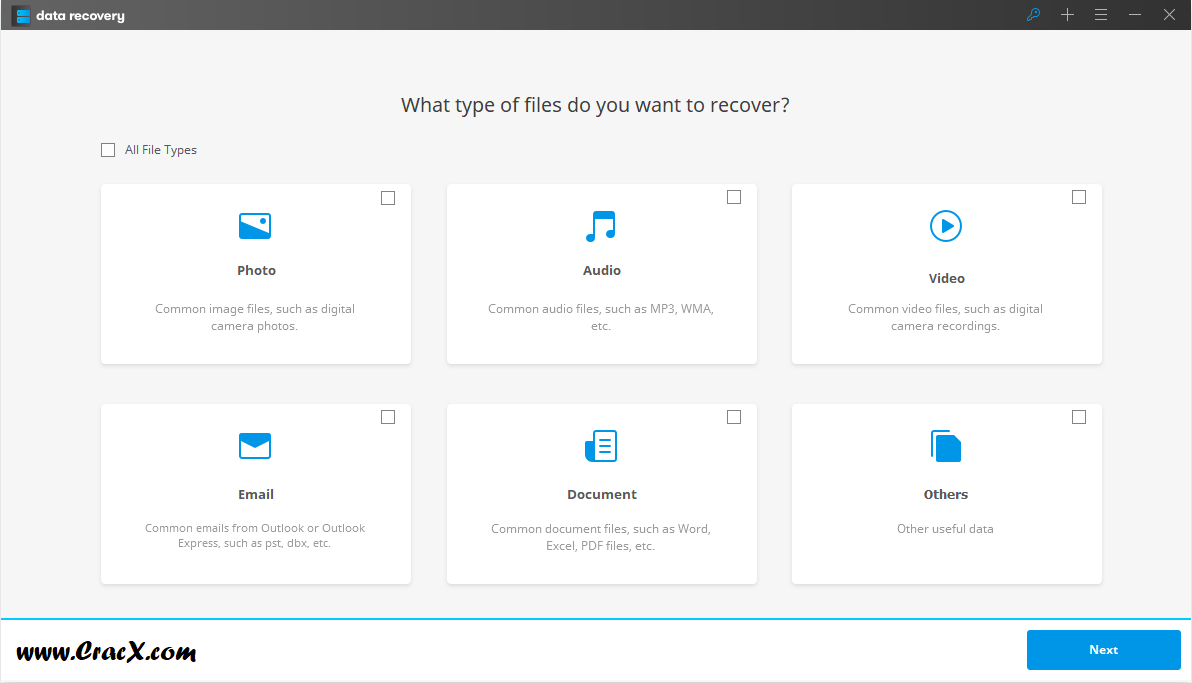Click the 'All File Types' label
This screenshot has width=1192, height=683.
[x=160, y=150]
